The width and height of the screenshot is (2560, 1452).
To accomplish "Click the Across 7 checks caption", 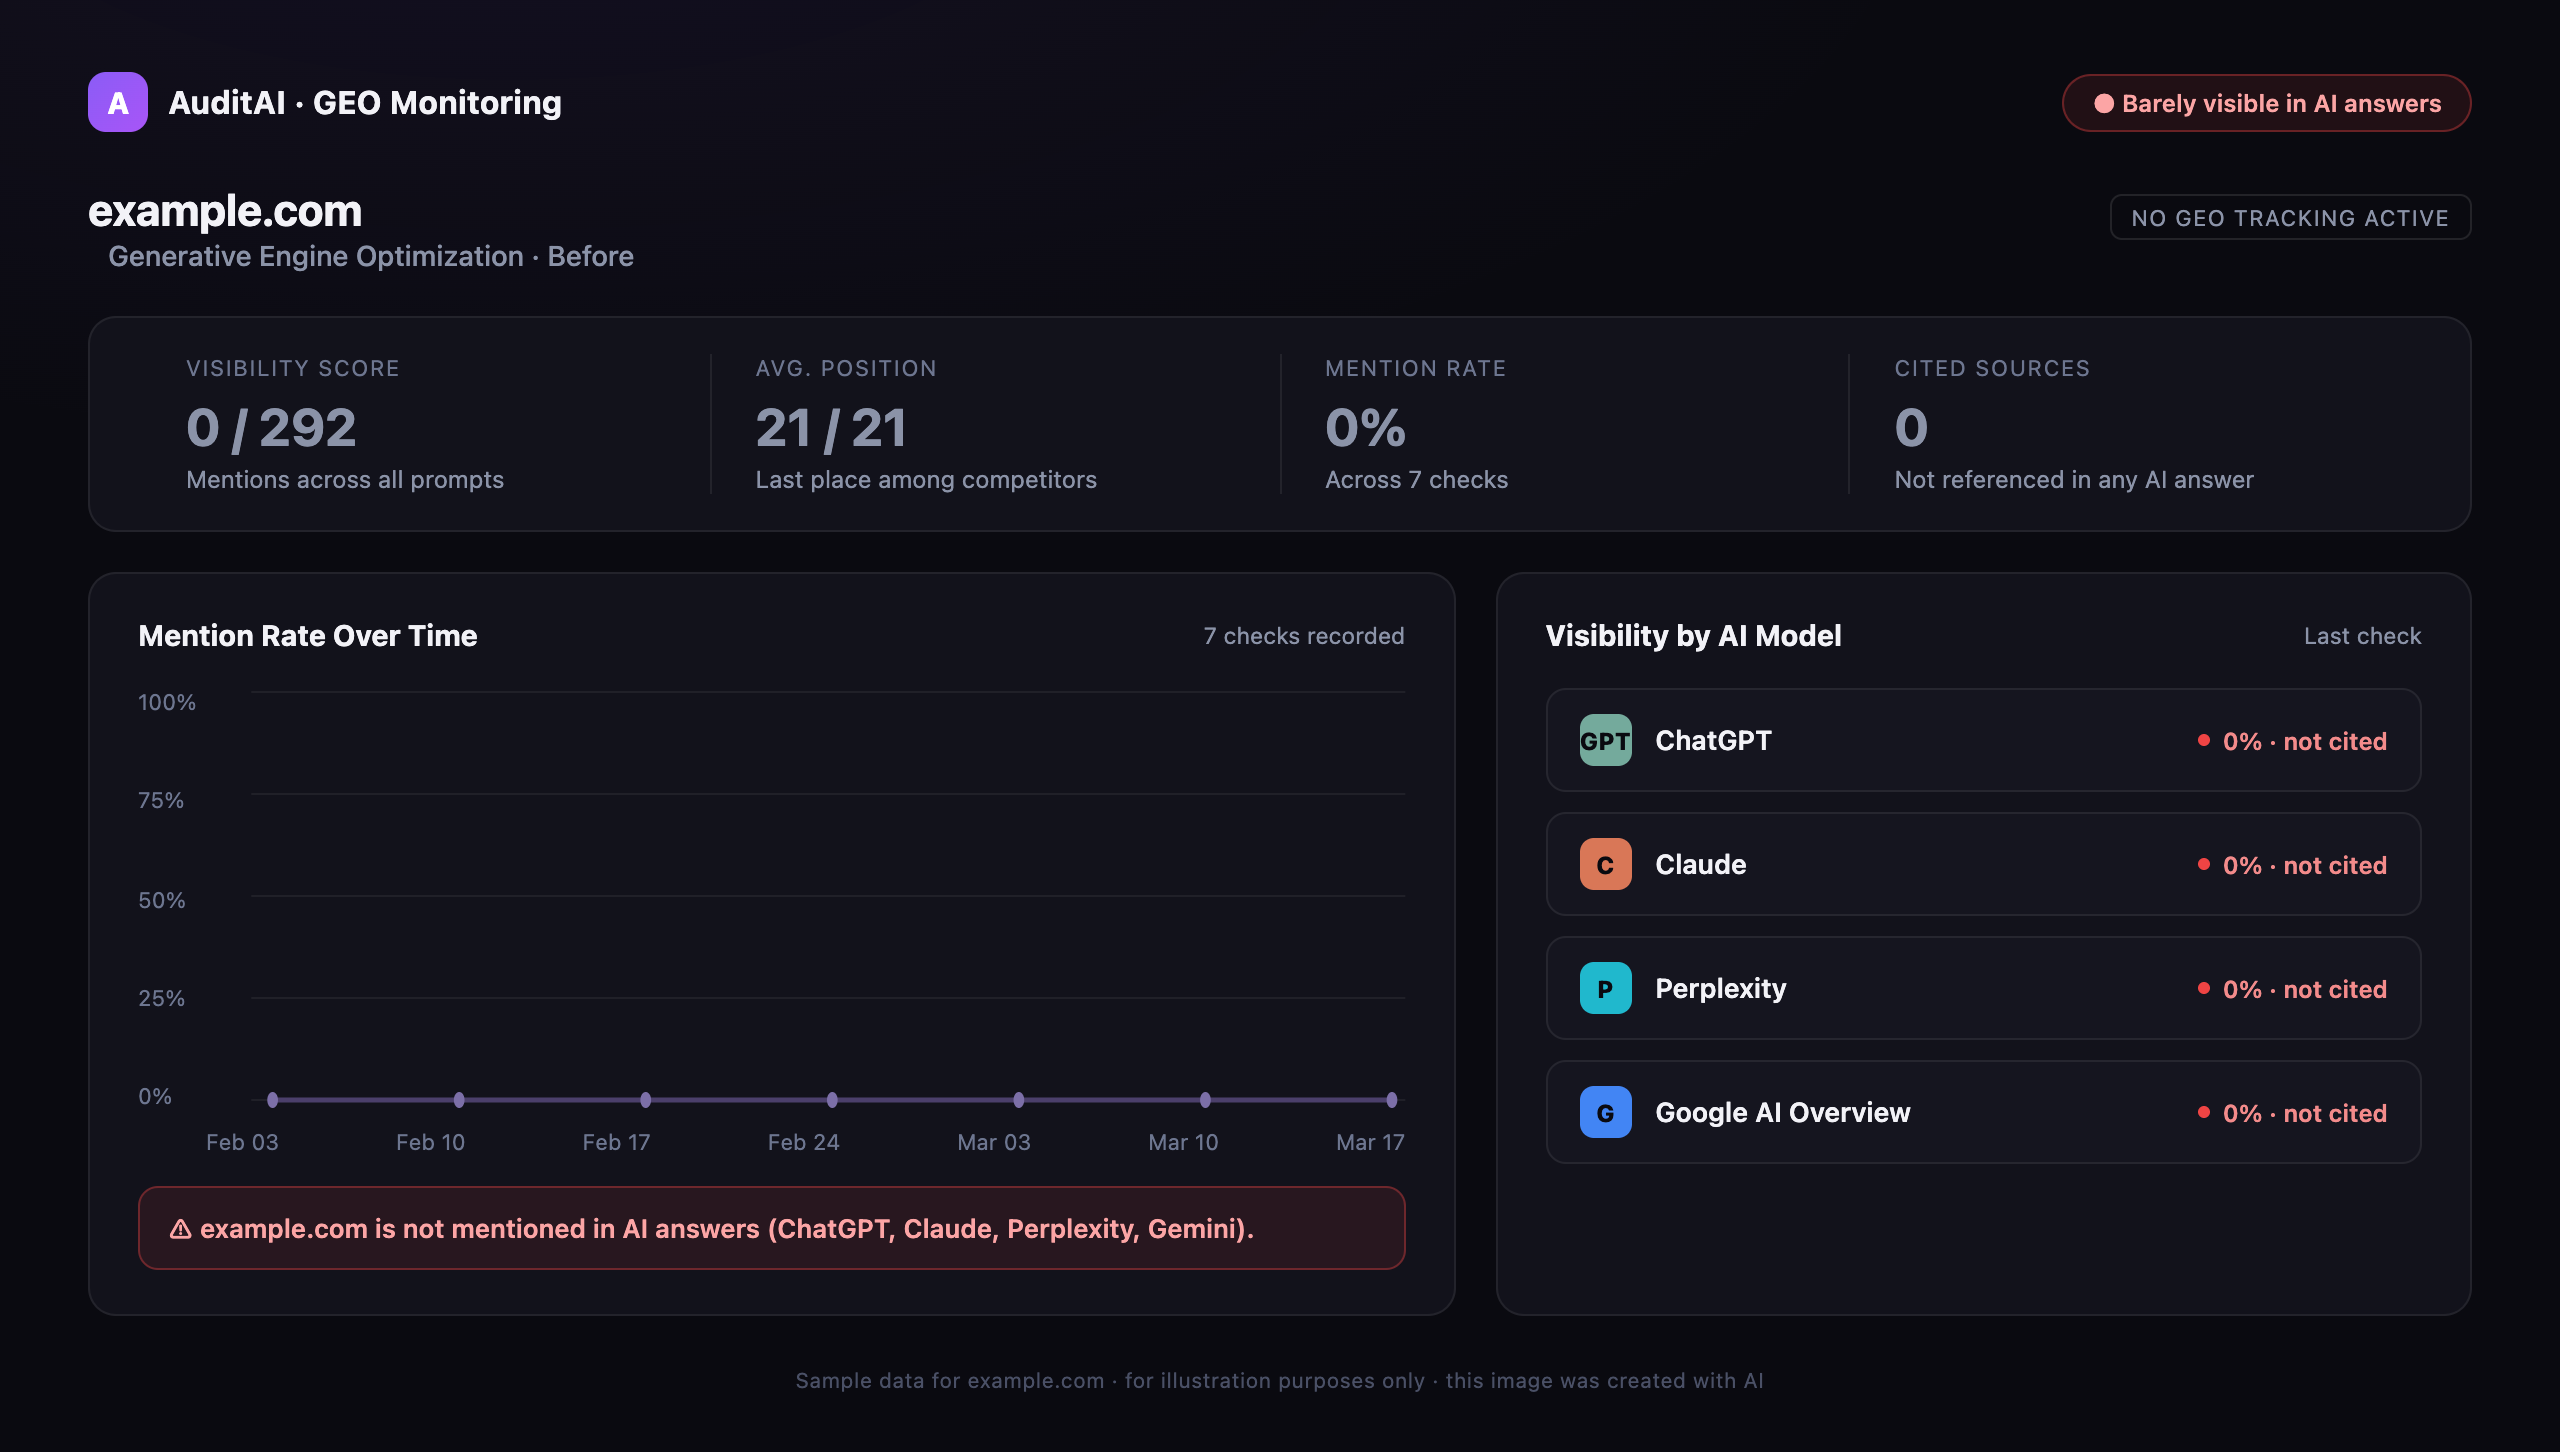I will click(x=1416, y=480).
